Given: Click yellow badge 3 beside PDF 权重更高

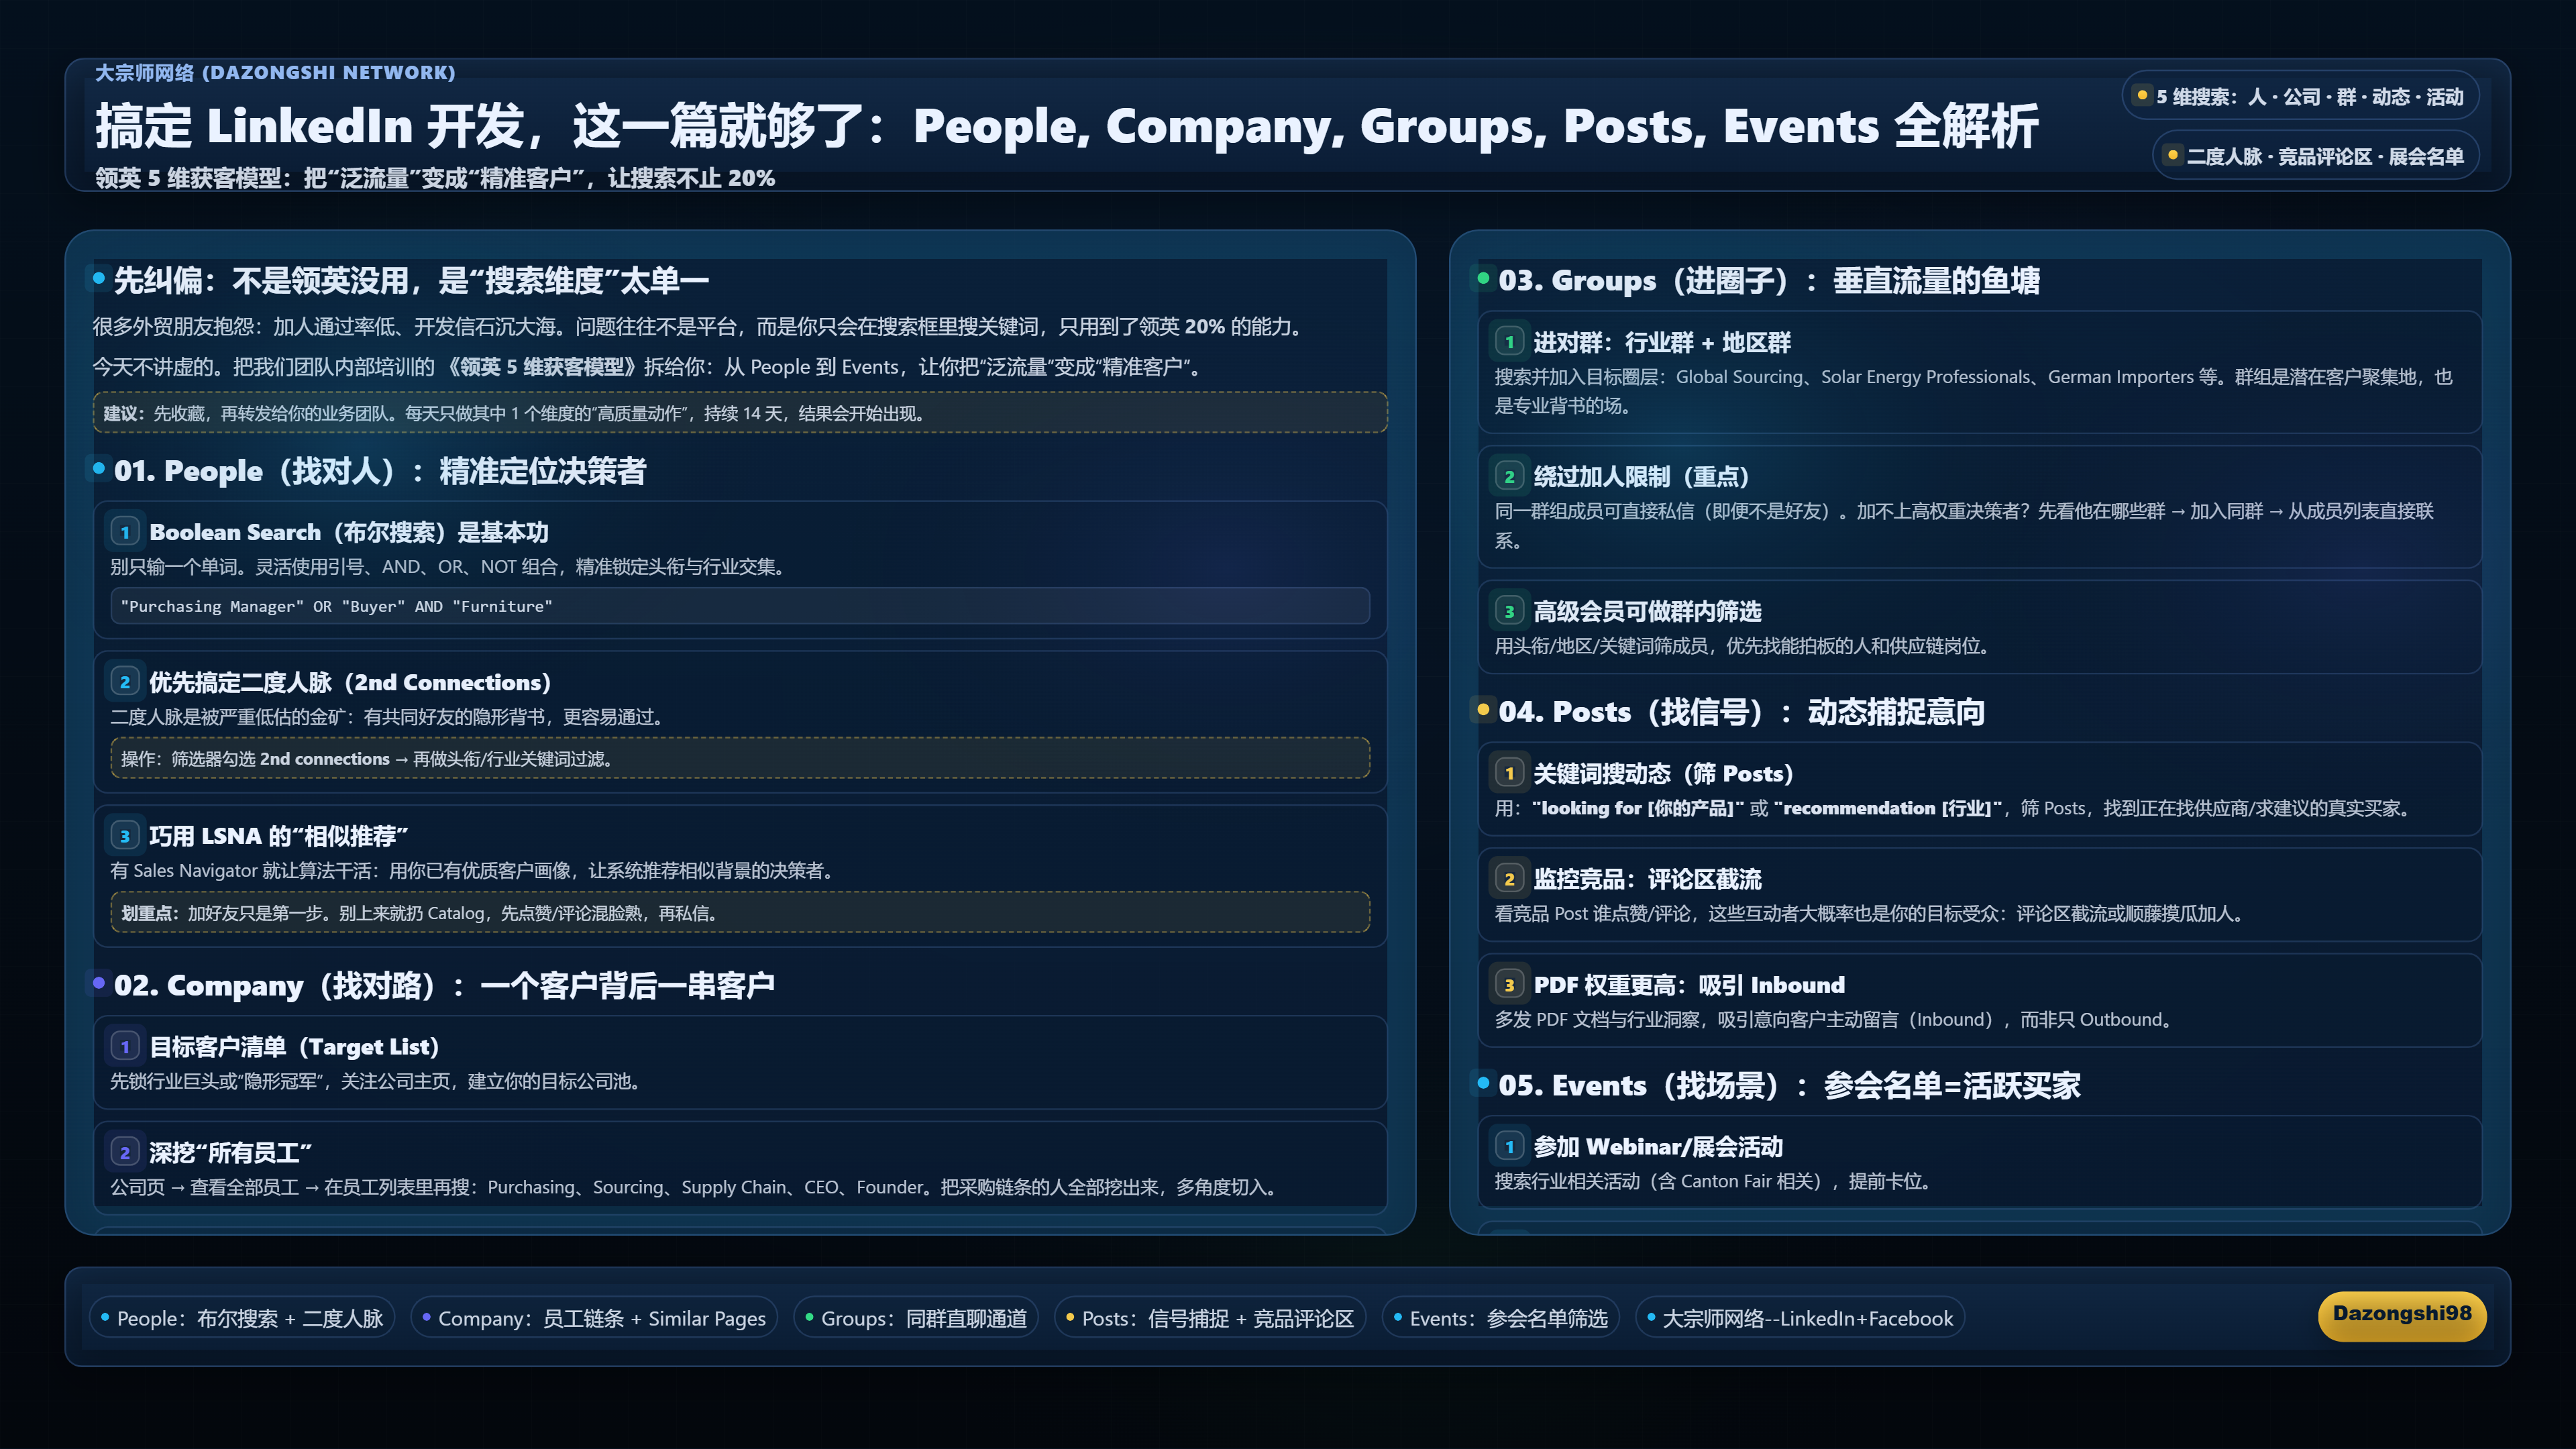Looking at the screenshot, I should [x=1509, y=985].
